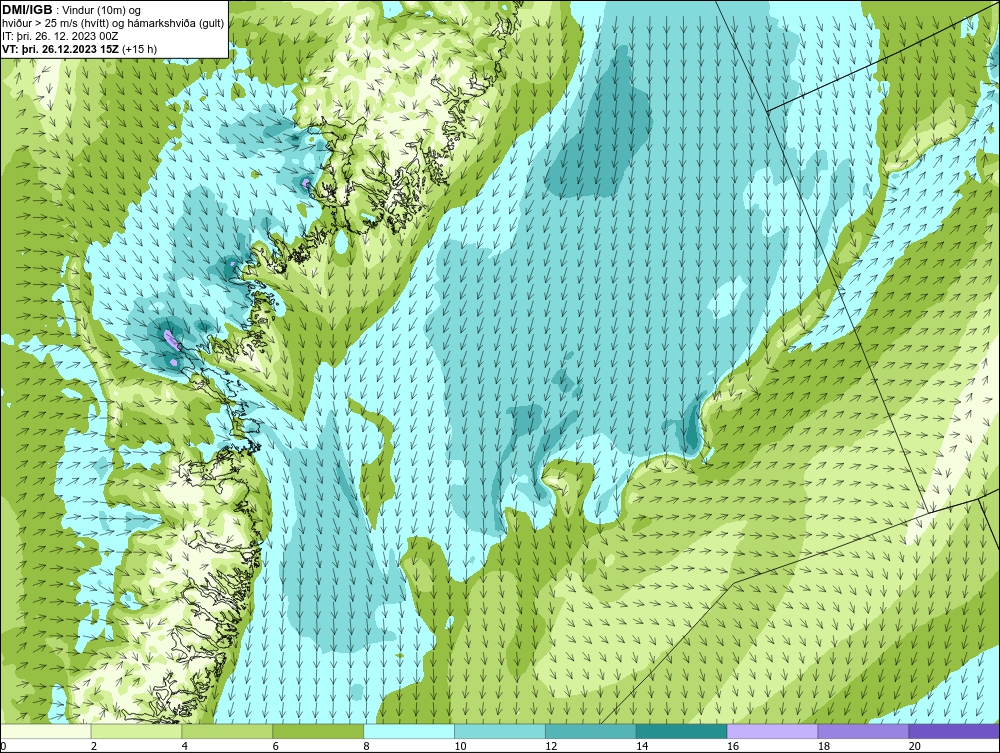Image resolution: width=1000 pixels, height=753 pixels.
Task: Click the 'IT: þri. 26. 12. 2023 00Z' line
Action: (61, 36)
